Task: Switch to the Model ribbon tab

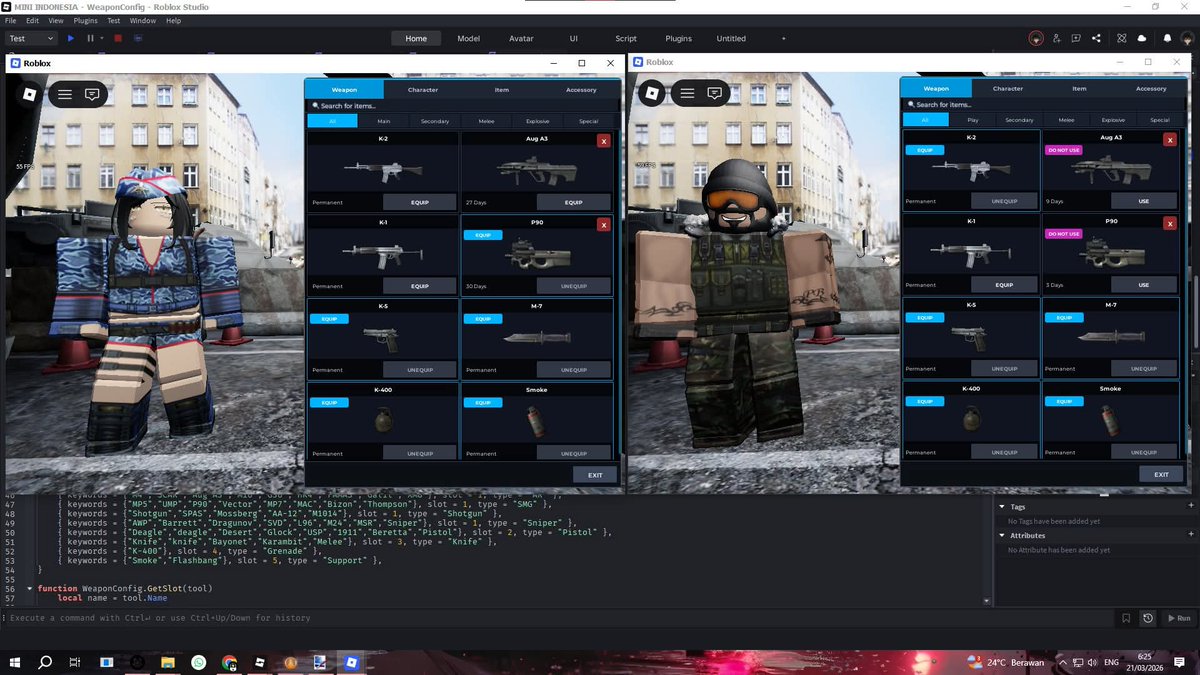Action: tap(468, 38)
